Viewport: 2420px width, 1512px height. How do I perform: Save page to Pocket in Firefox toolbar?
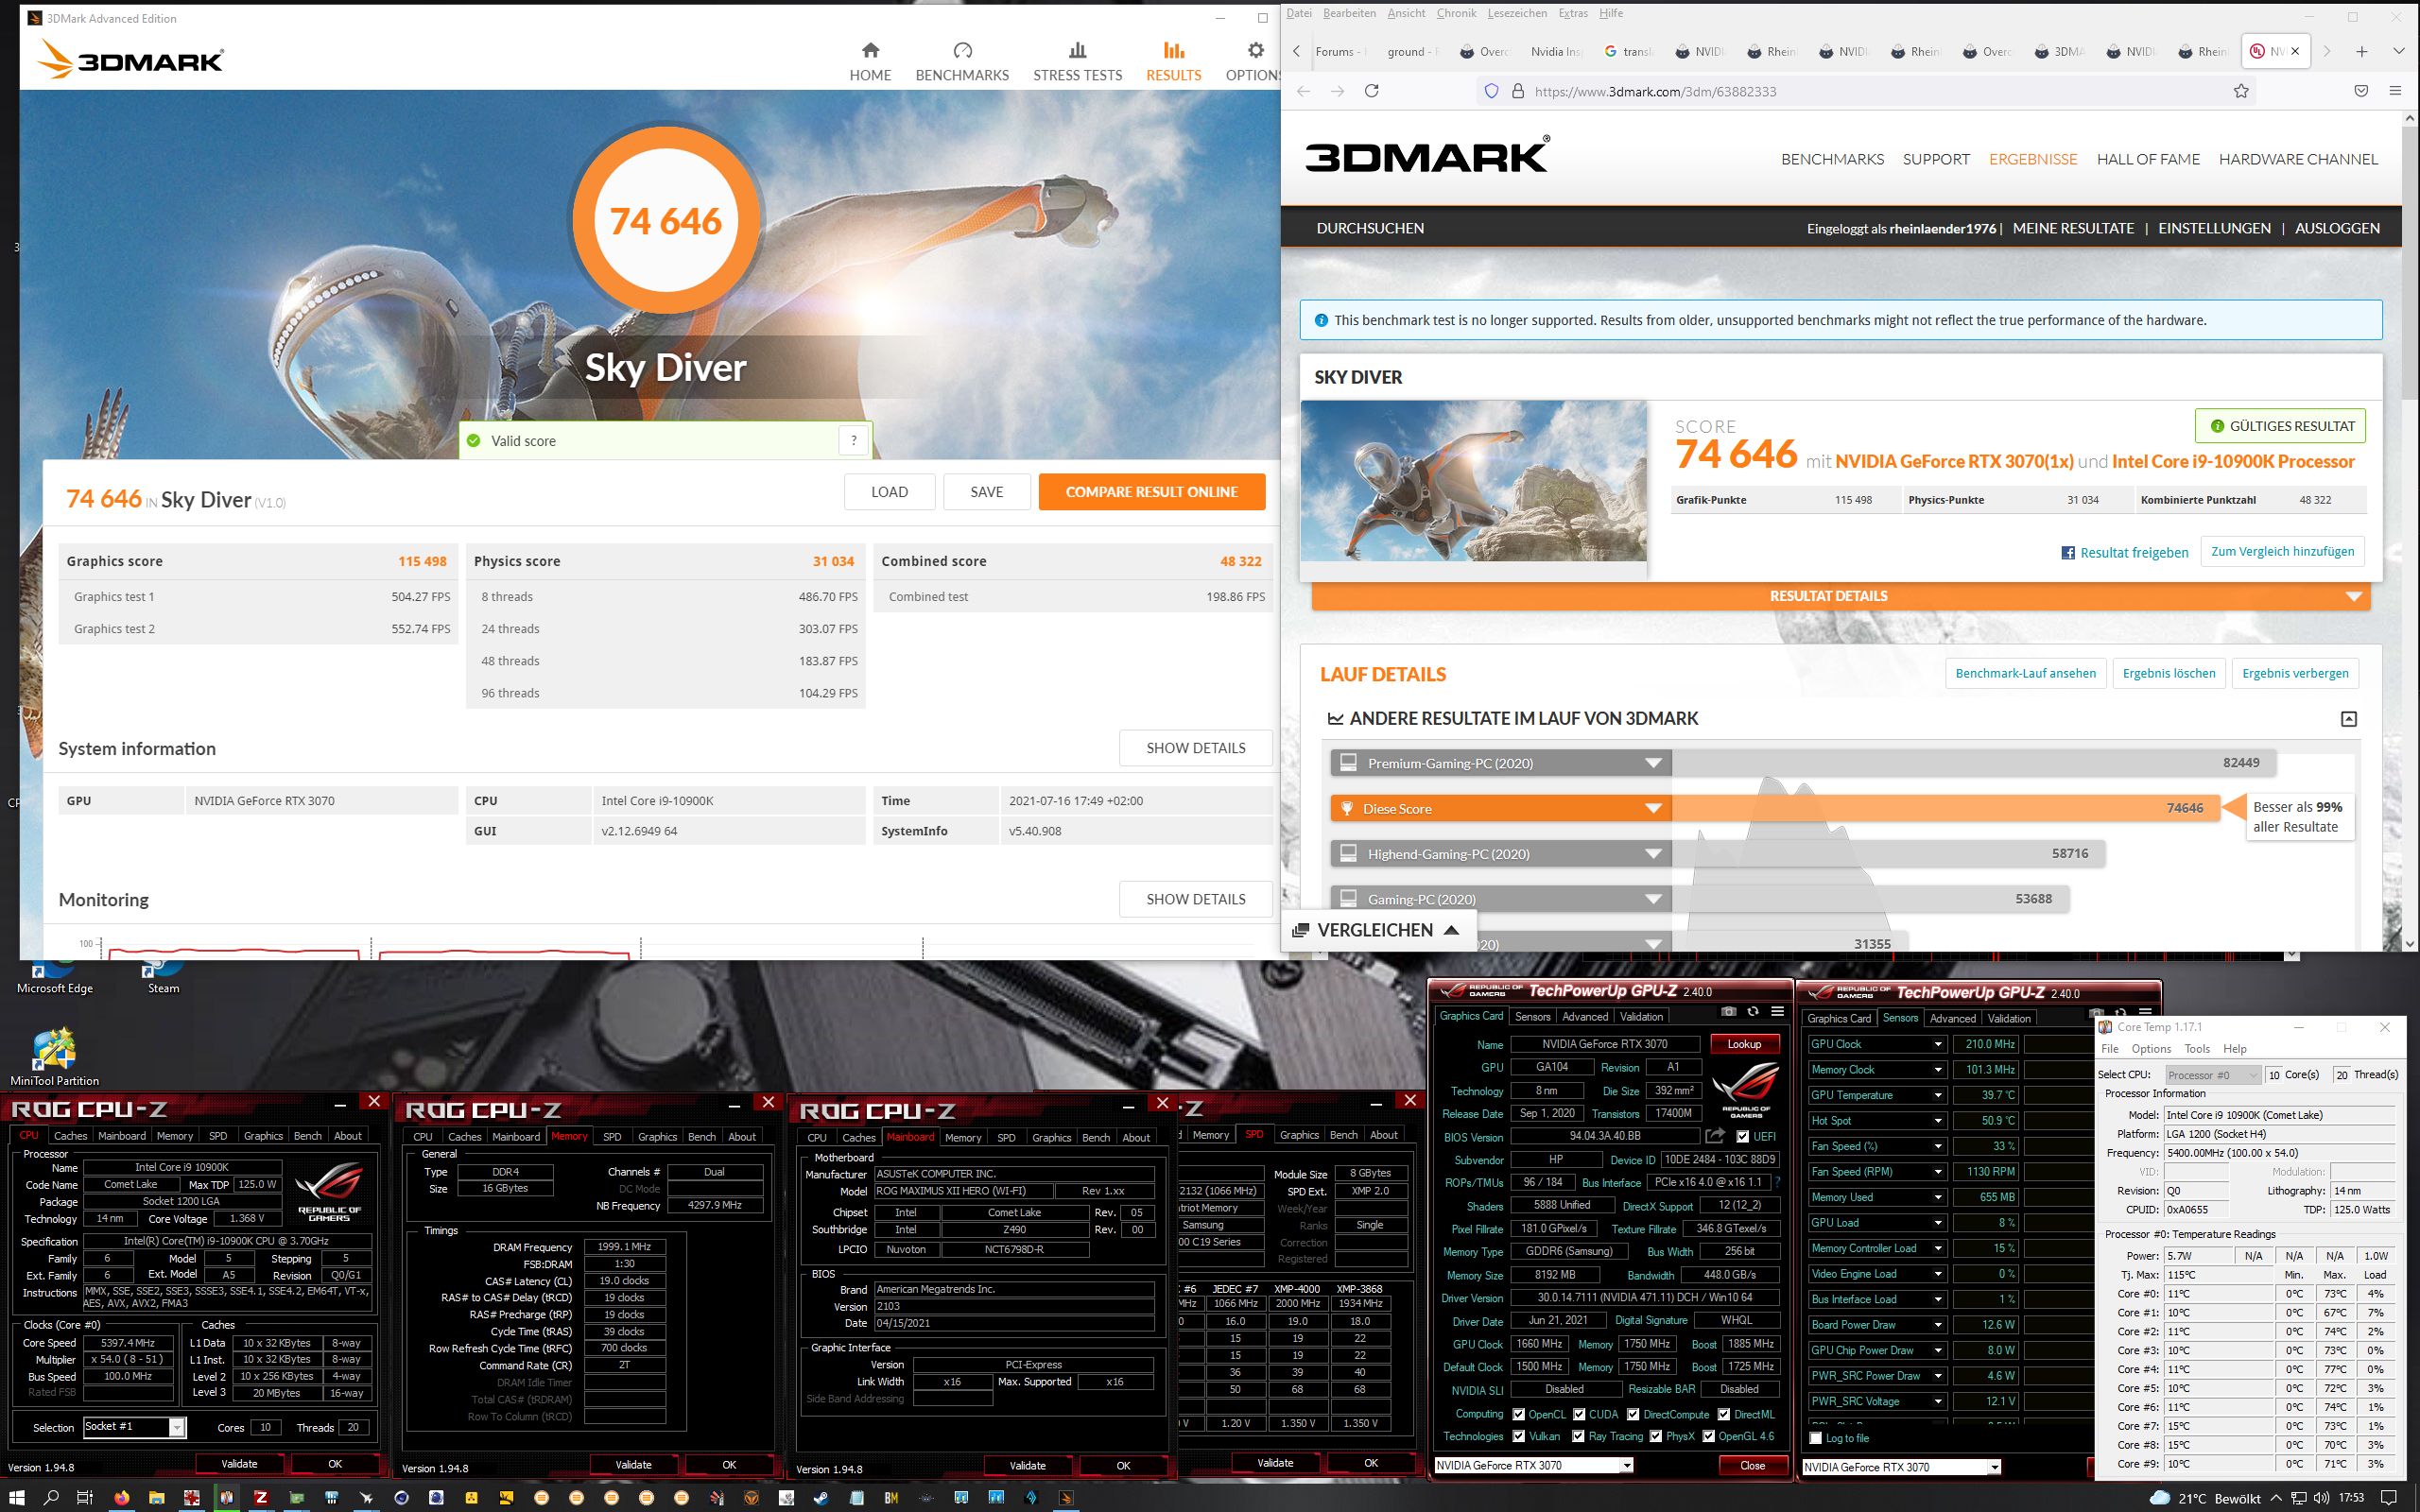[x=2361, y=91]
